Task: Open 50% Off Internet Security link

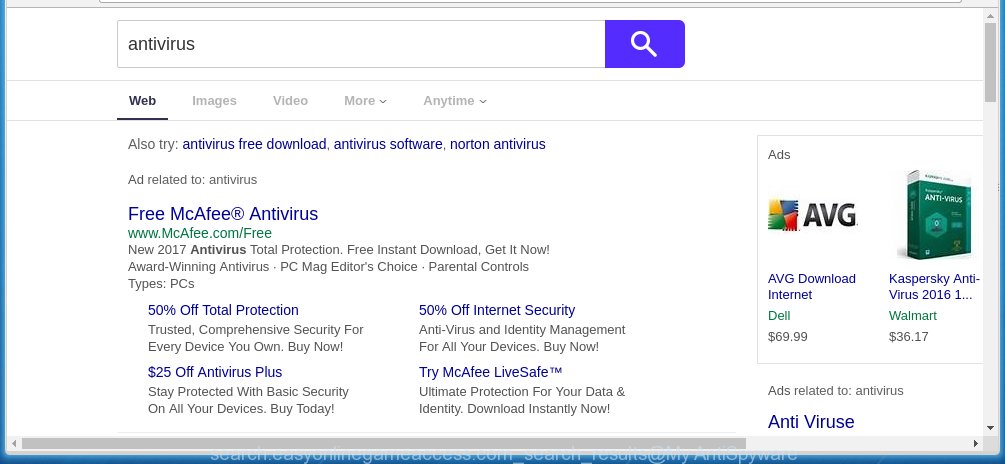Action: [497, 310]
